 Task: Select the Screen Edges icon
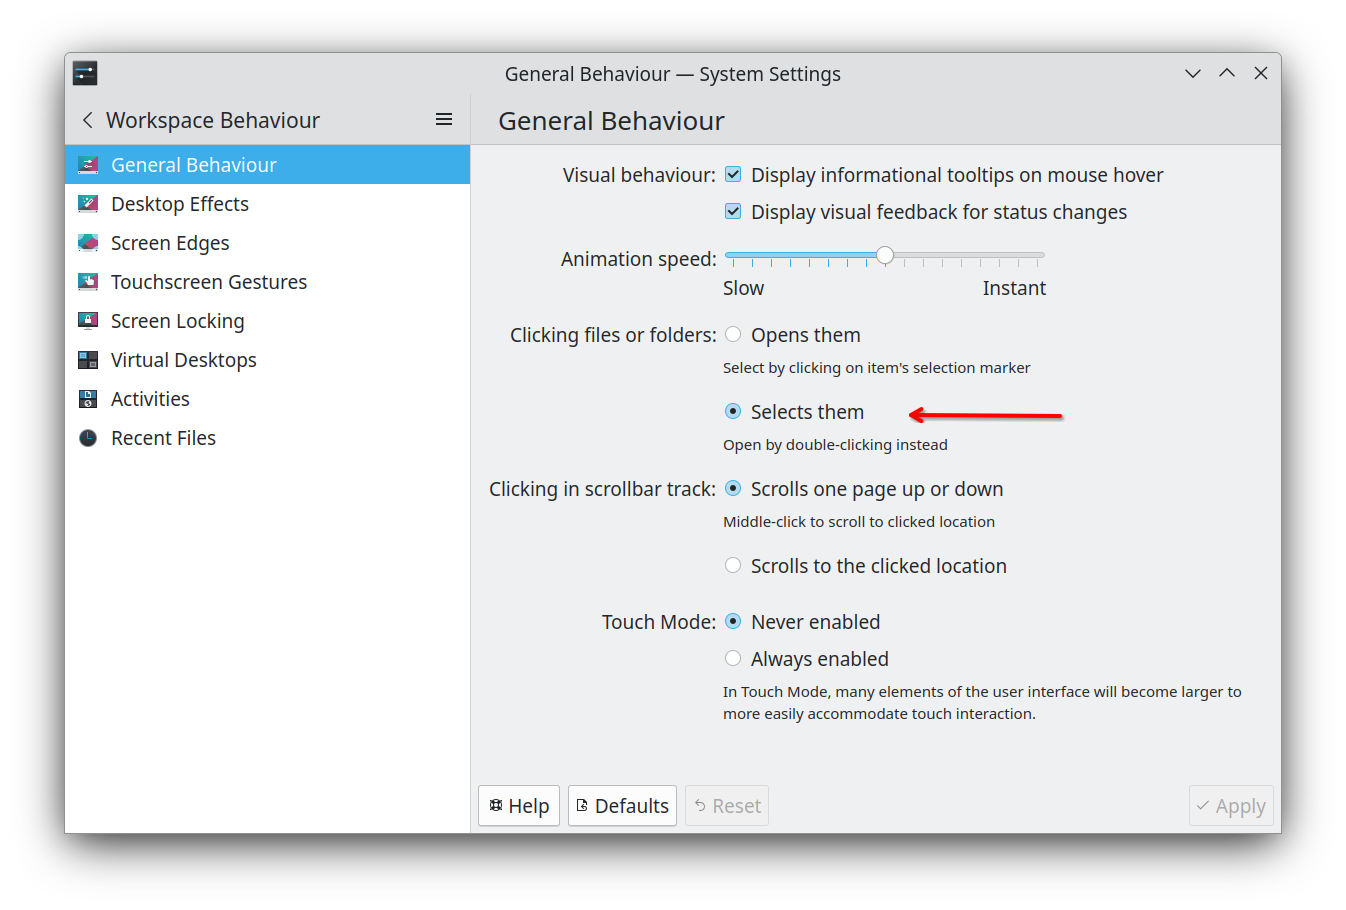coord(88,243)
